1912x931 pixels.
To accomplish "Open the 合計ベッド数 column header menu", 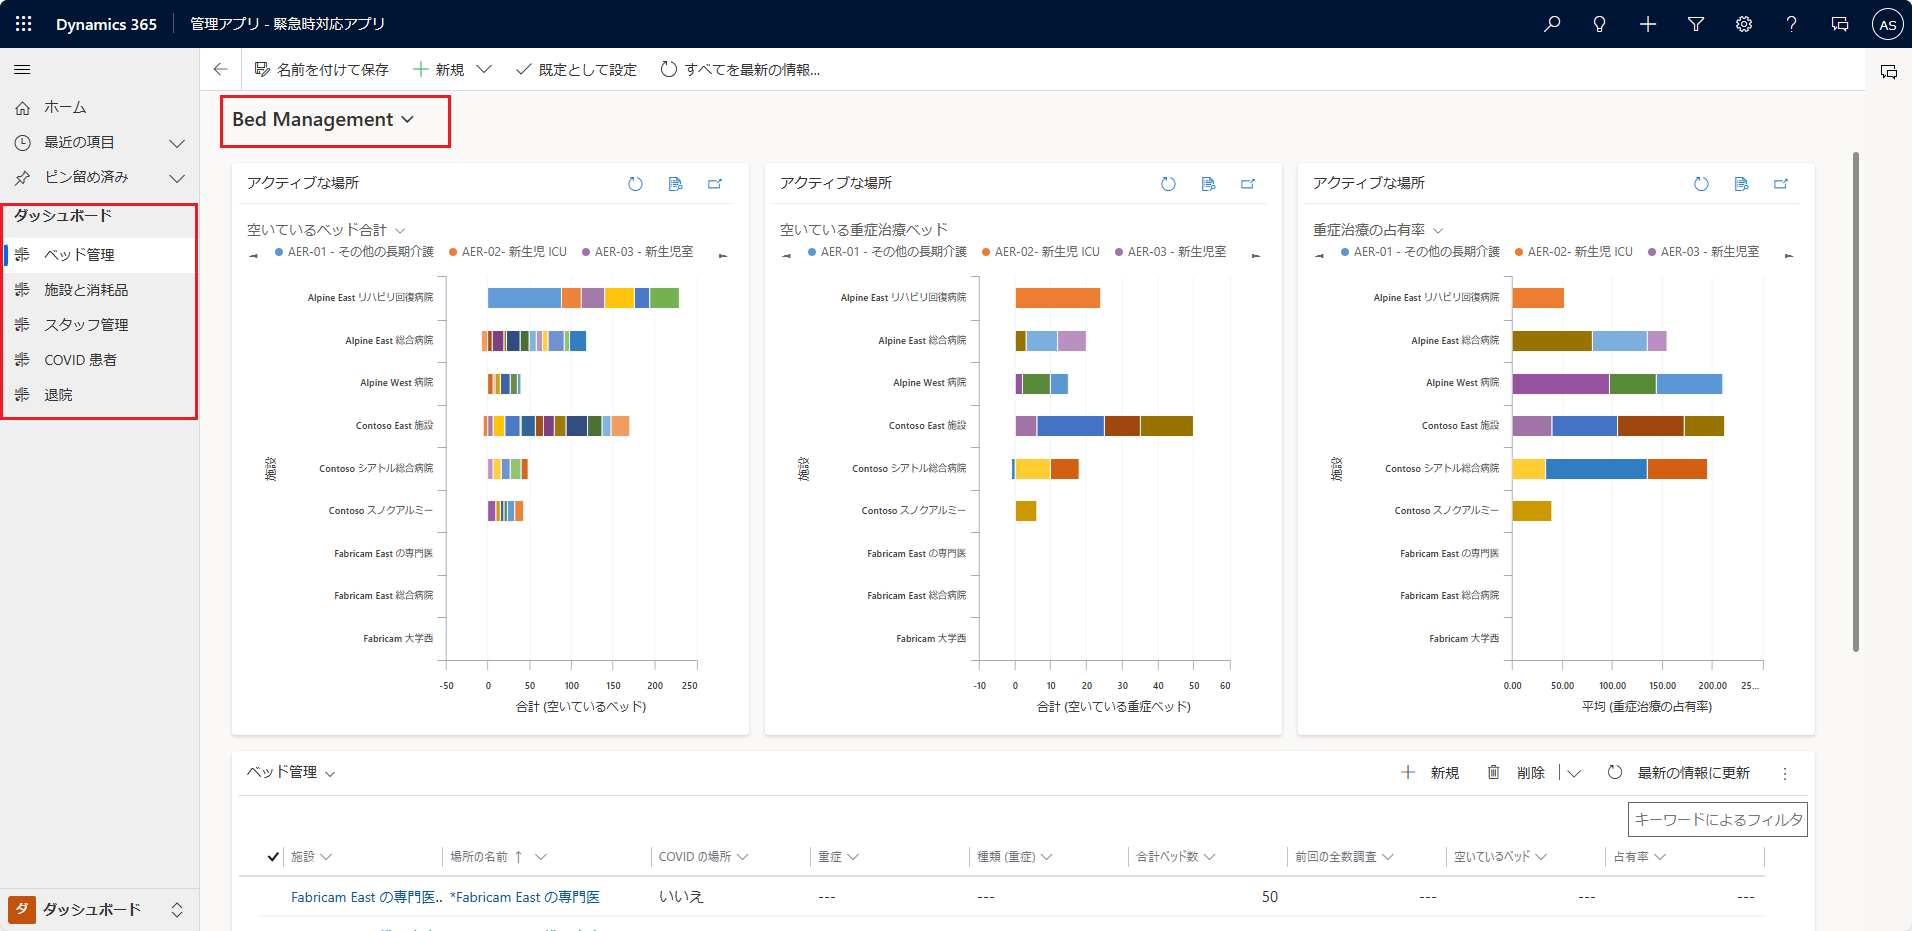I will click(1175, 857).
